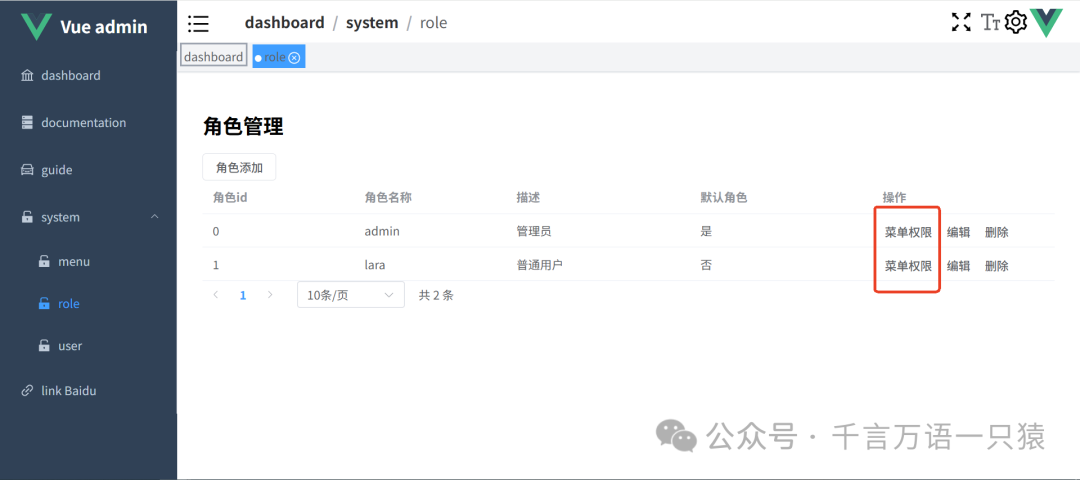Screen dimensions: 1080x480
Task: Open the settings gear icon
Action: tap(1016, 22)
